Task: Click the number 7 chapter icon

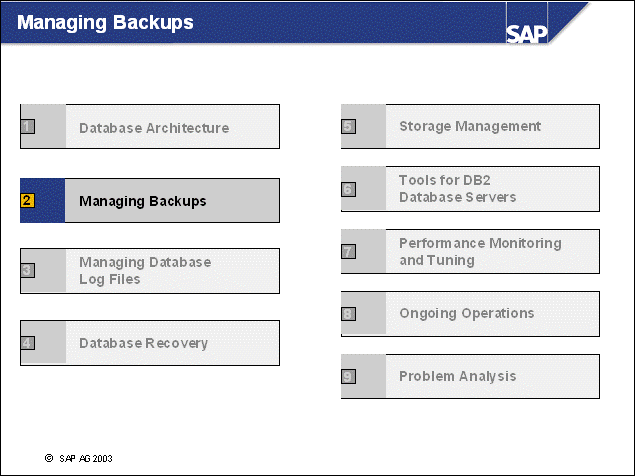Action: 348,252
